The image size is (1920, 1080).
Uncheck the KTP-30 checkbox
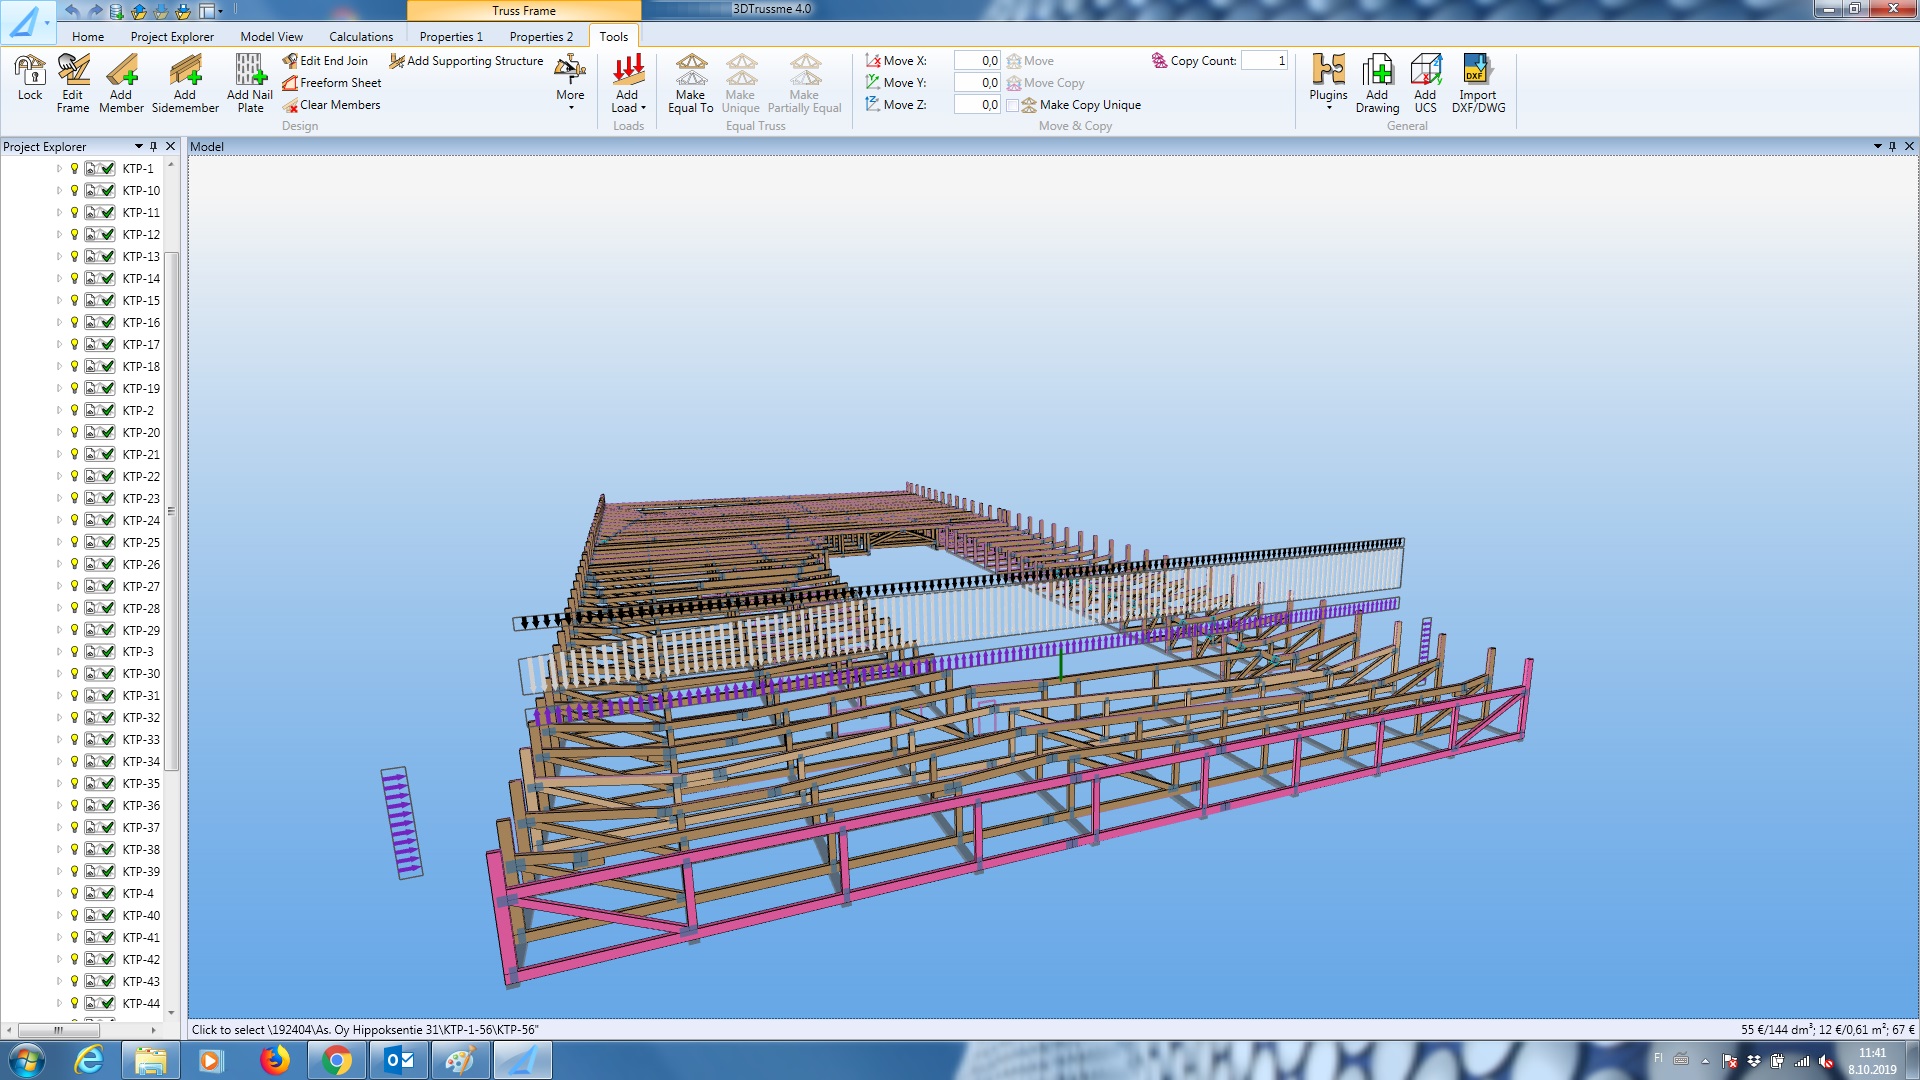coord(108,674)
